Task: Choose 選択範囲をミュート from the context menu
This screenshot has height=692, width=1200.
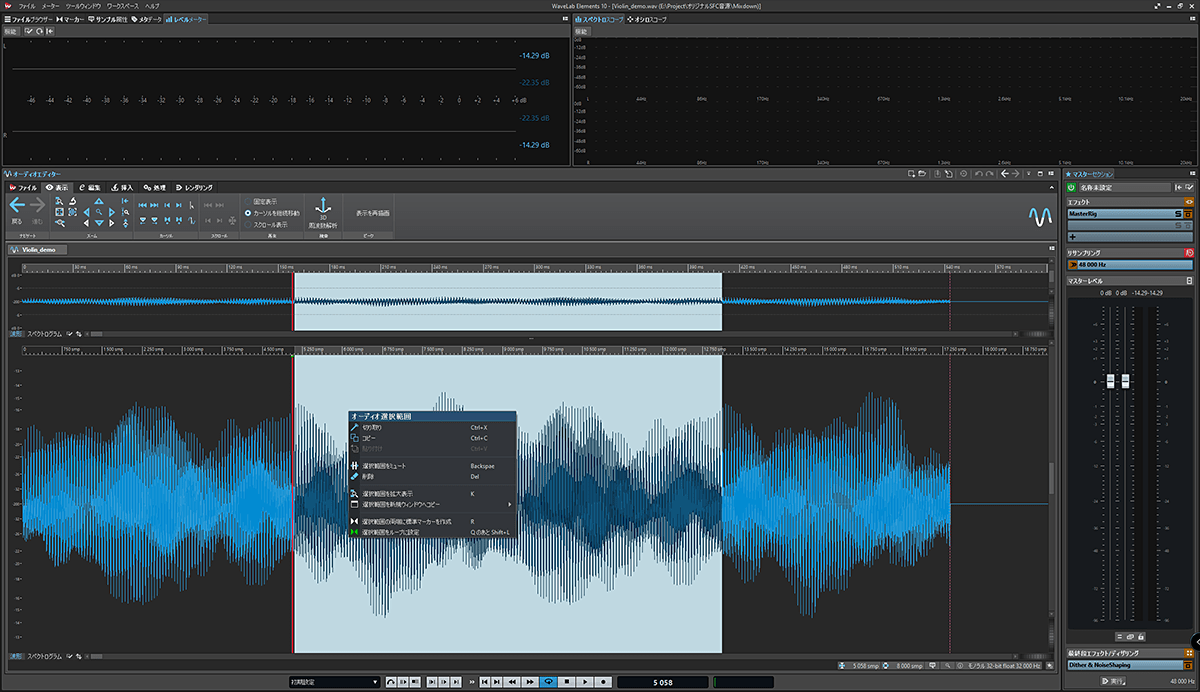Action: click(431, 466)
